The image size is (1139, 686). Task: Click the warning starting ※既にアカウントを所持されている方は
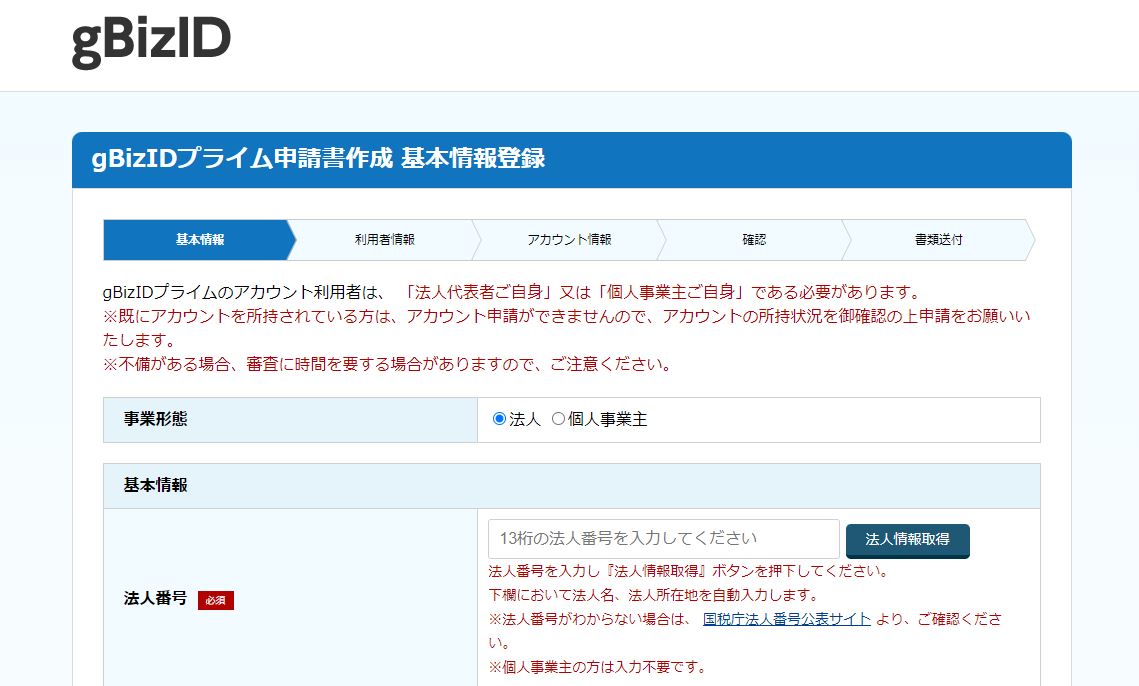click(567, 328)
